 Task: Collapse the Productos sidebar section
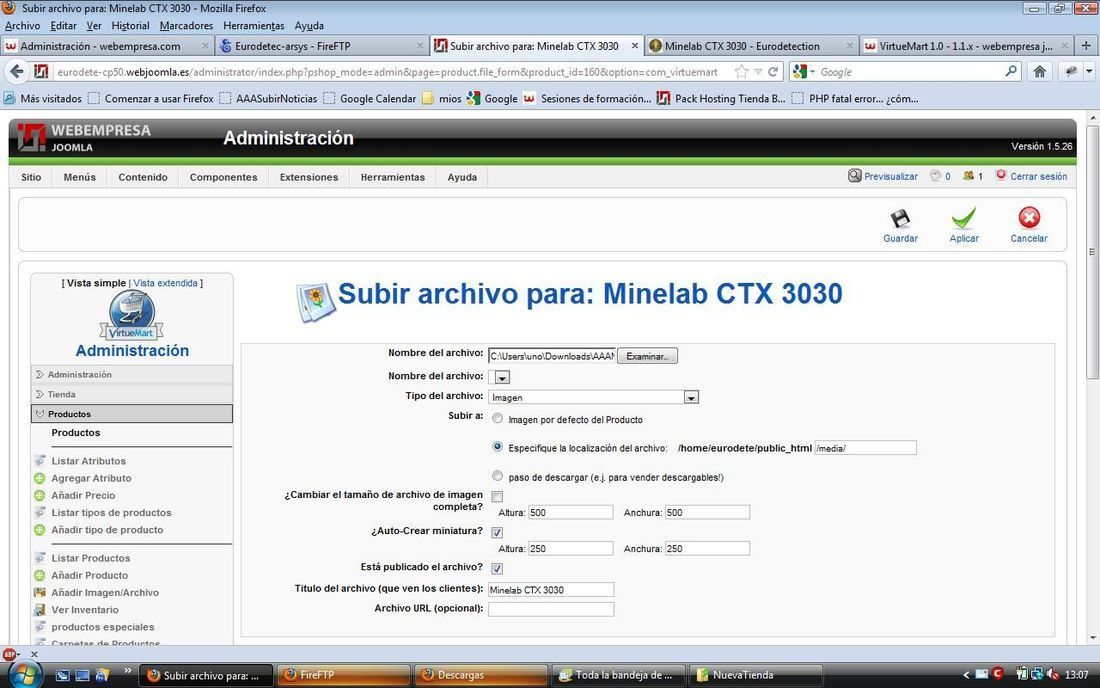pos(132,414)
